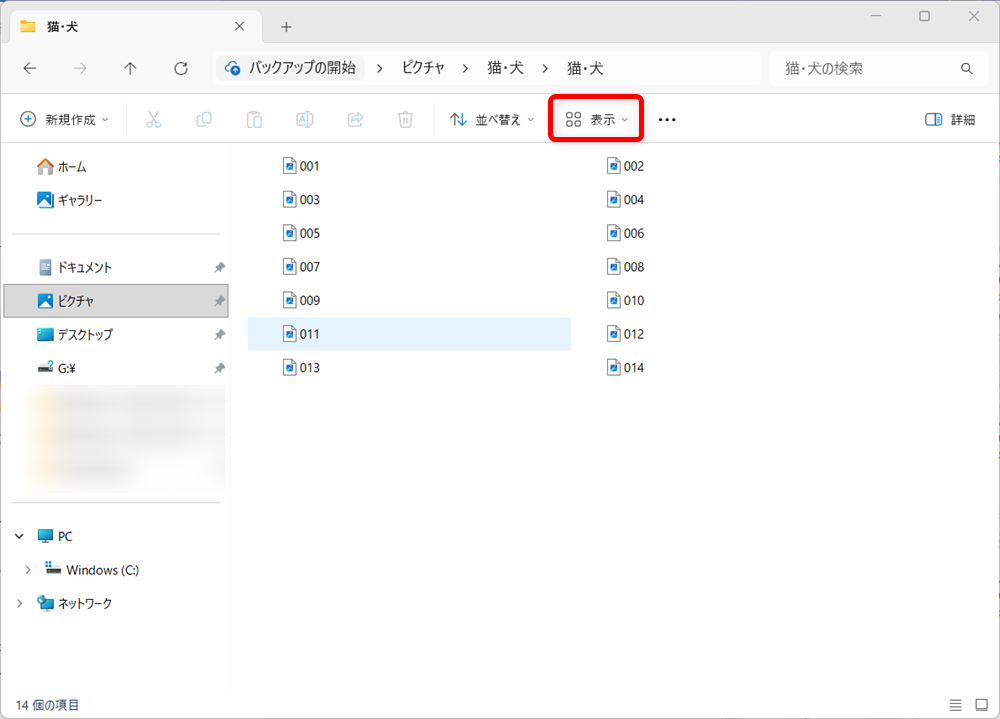
Task: Navigate to ピクチャ via the breadcrumb
Action: click(x=423, y=68)
